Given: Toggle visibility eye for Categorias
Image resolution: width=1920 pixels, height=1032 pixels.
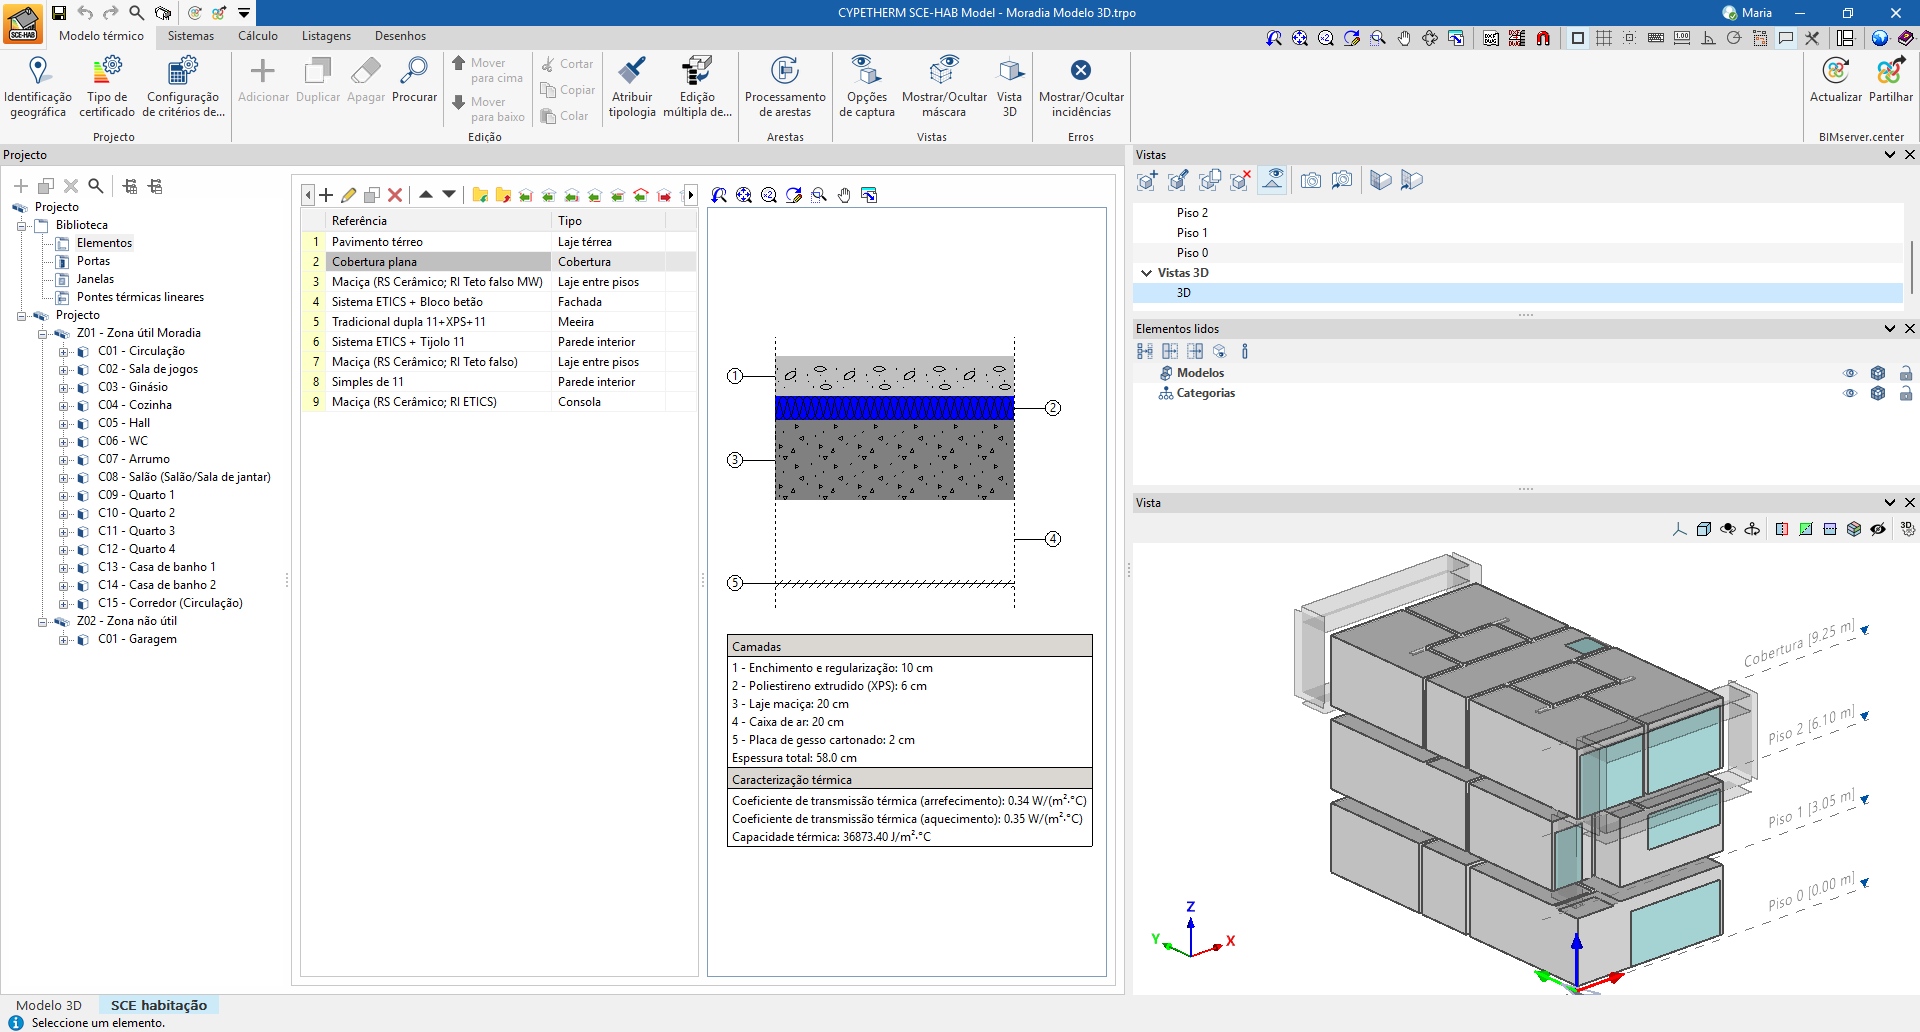Looking at the screenshot, I should pyautogui.click(x=1849, y=393).
